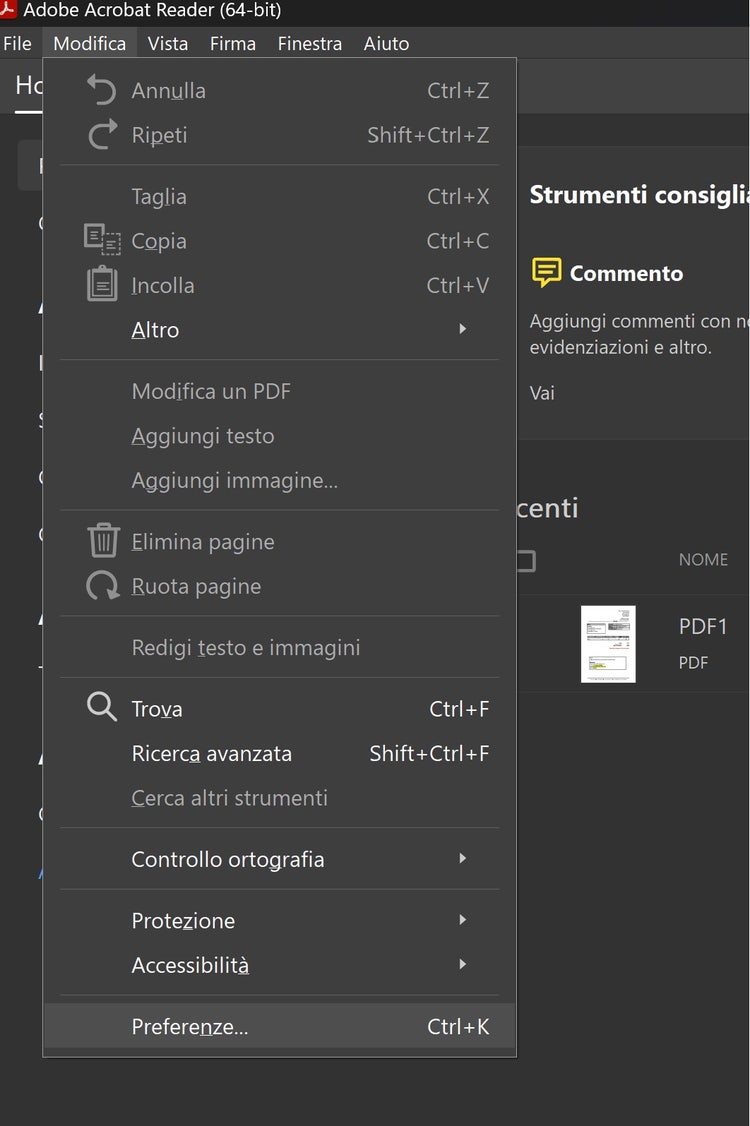Click the Trova magnifying glass icon
The image size is (750, 1126).
pos(102,708)
